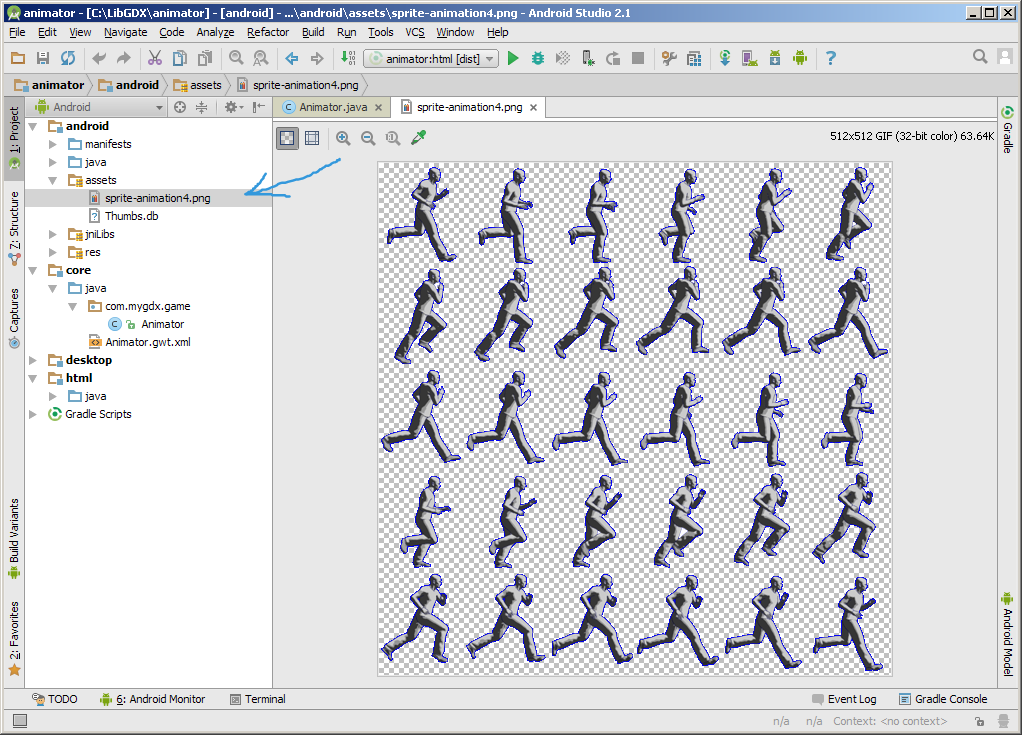
Task: Toggle the tool window bars in the bottom-left corner
Action: [x=20, y=721]
